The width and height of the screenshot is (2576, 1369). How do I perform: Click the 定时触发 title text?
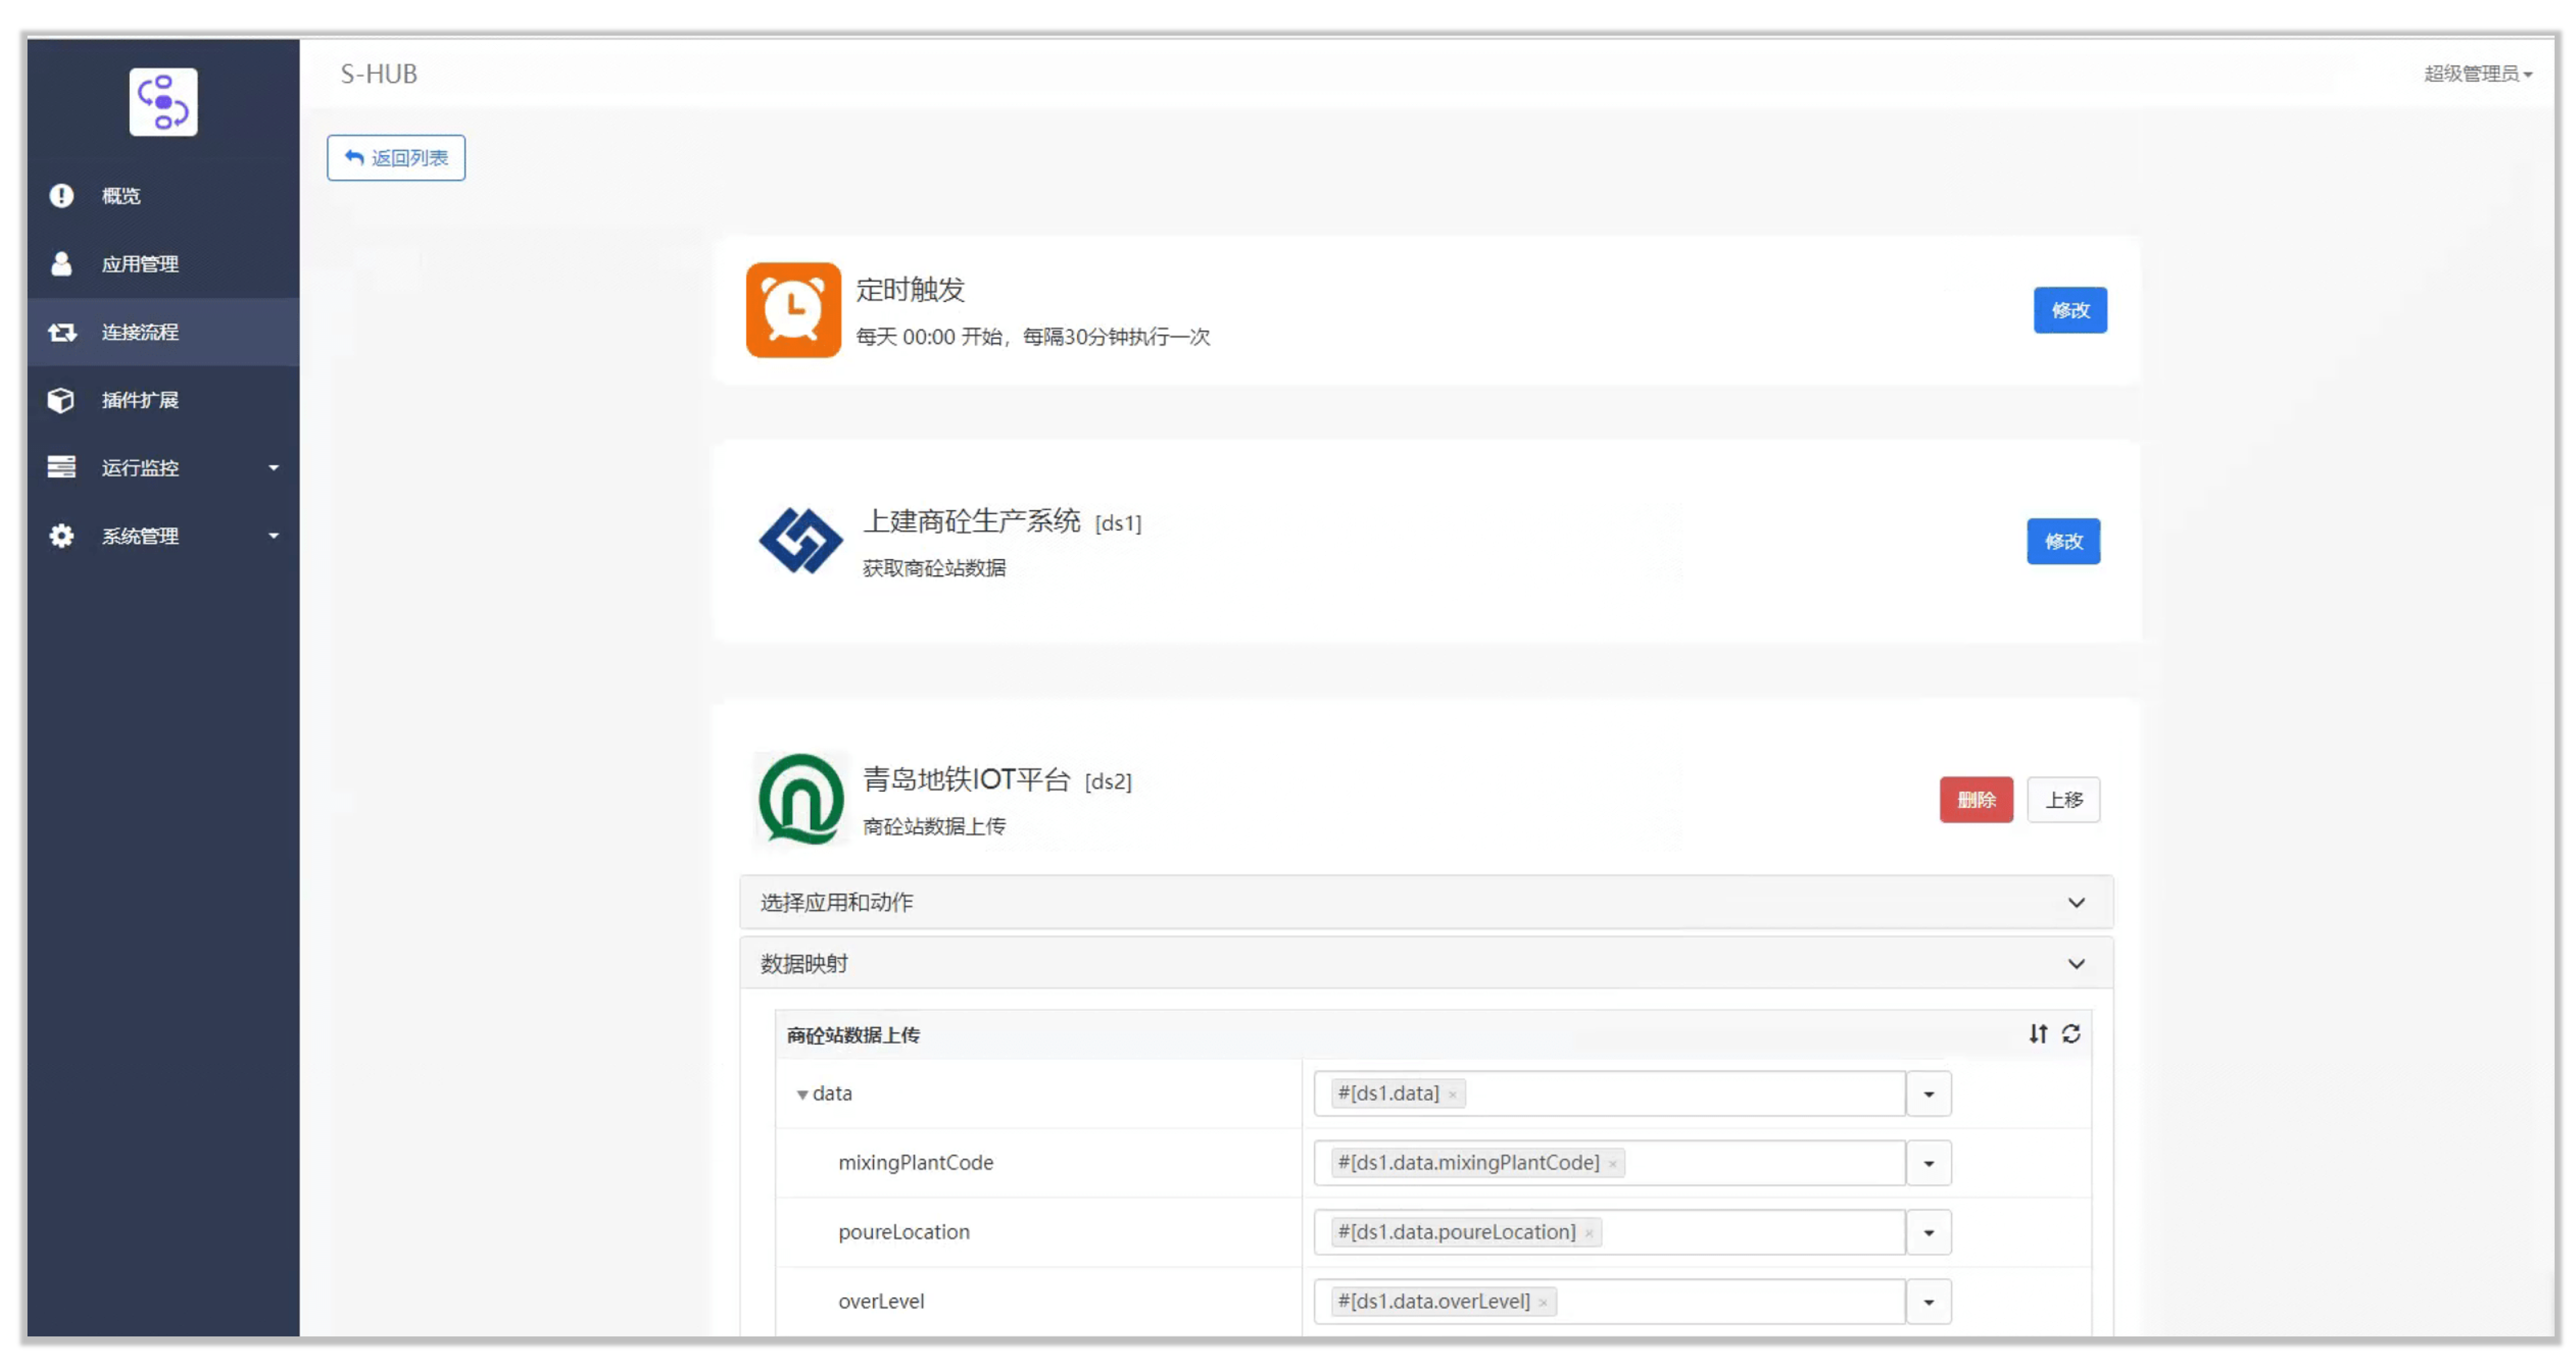pos(910,290)
